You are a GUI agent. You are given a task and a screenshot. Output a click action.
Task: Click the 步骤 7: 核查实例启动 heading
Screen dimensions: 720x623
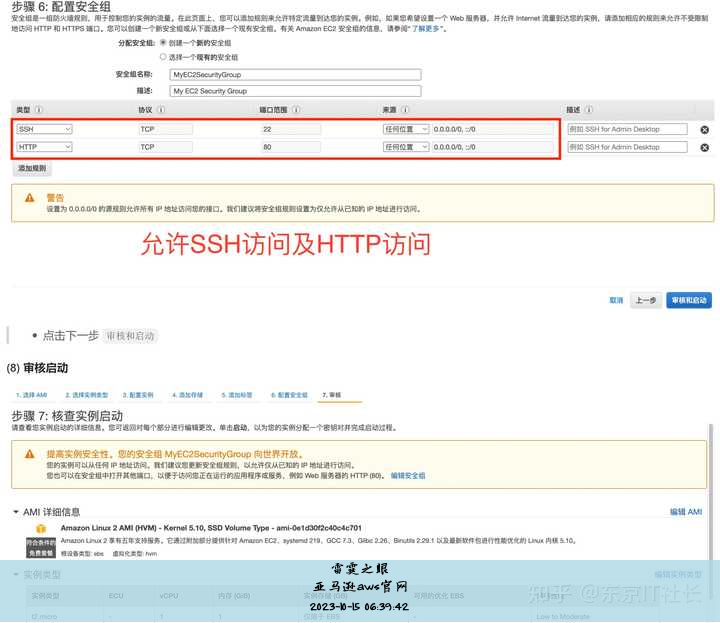click(67, 416)
